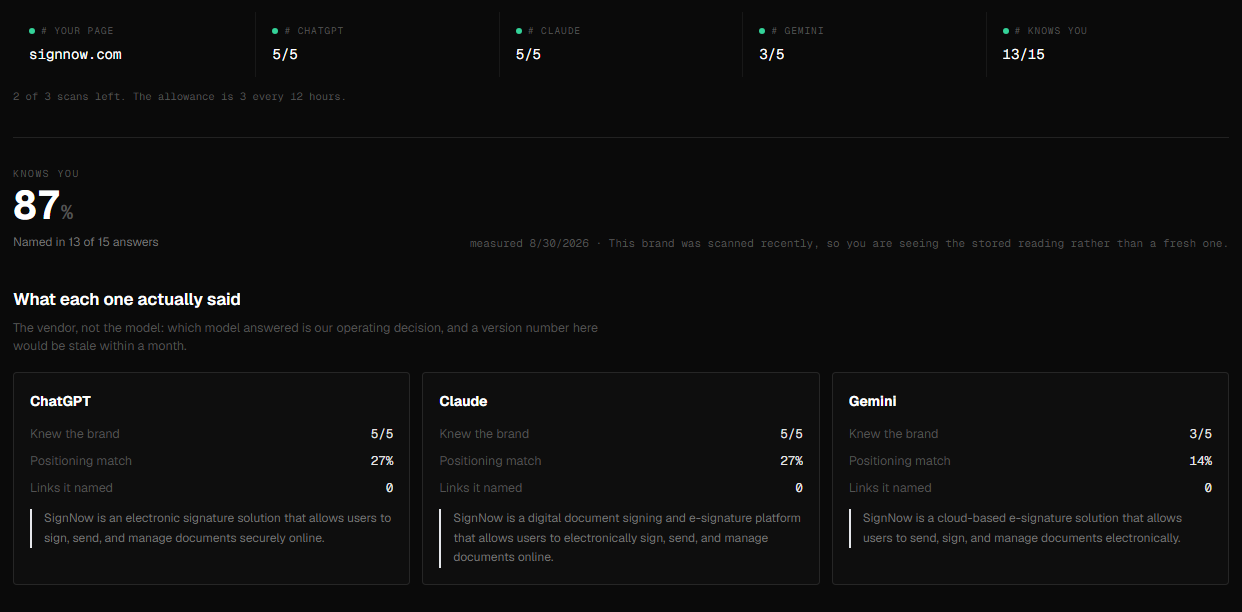This screenshot has width=1242, height=612.
Task: Select the '# CHATGPT' top stat label
Action: point(314,31)
